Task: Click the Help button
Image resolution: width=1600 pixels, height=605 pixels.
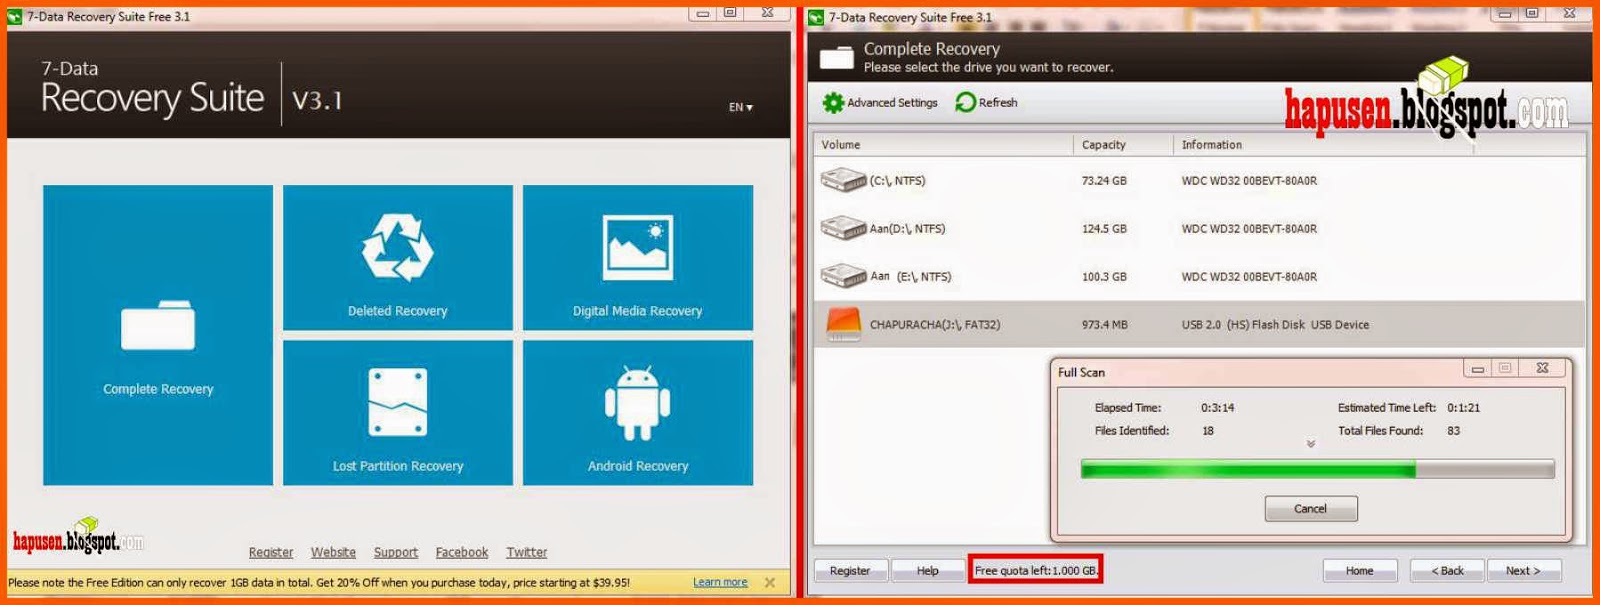Action: coord(928,571)
